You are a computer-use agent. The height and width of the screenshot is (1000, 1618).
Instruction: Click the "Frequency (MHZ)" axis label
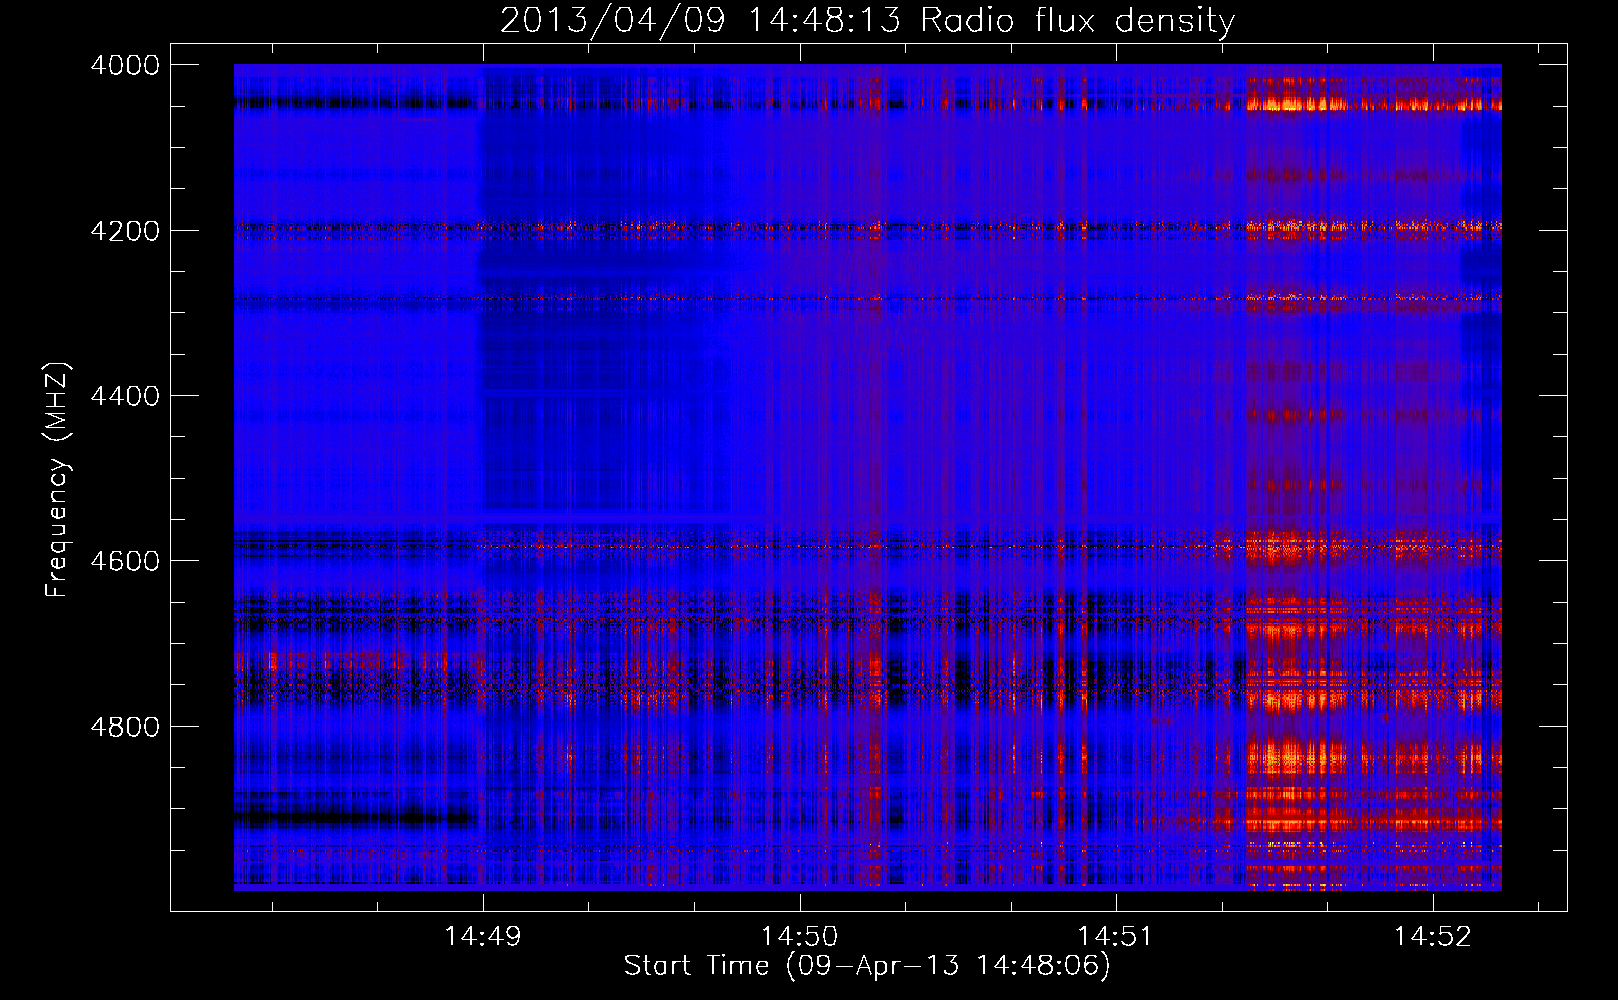(58, 480)
